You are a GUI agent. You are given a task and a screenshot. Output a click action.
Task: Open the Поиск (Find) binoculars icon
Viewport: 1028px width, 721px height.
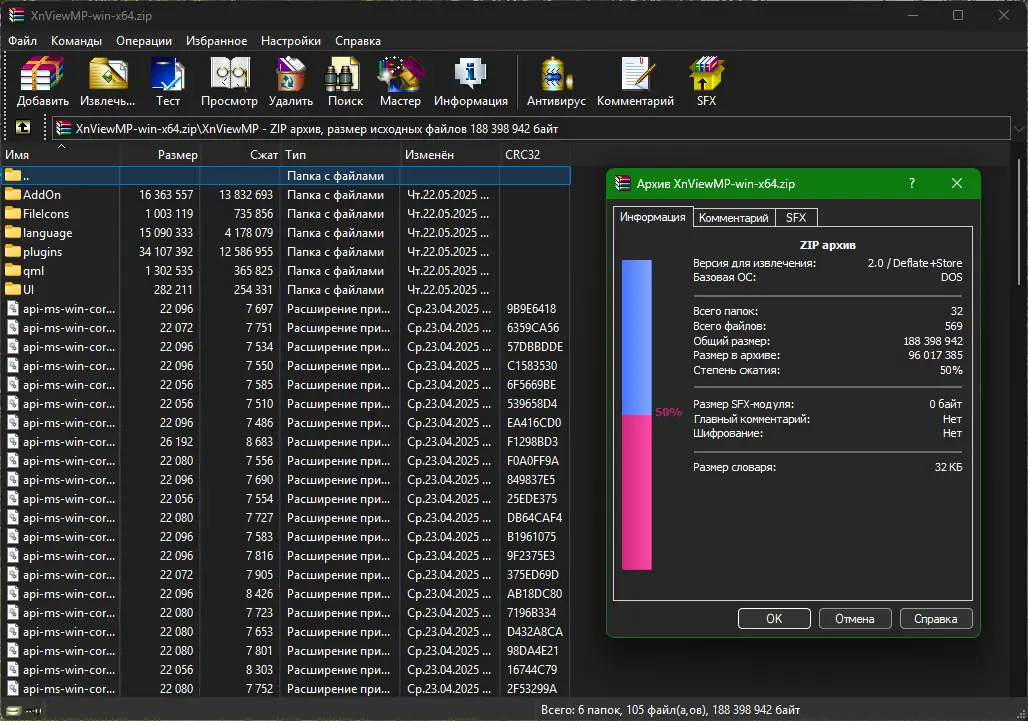pyautogui.click(x=345, y=81)
